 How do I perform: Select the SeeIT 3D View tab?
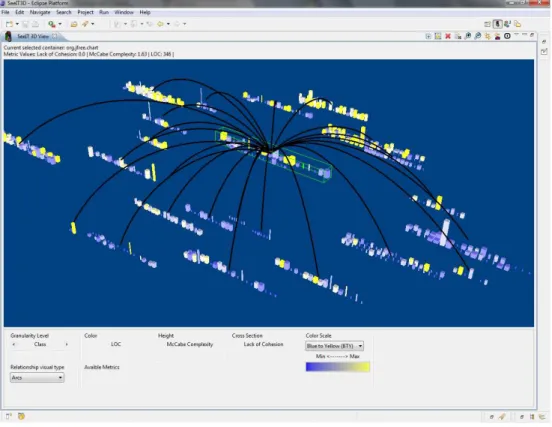(x=33, y=36)
